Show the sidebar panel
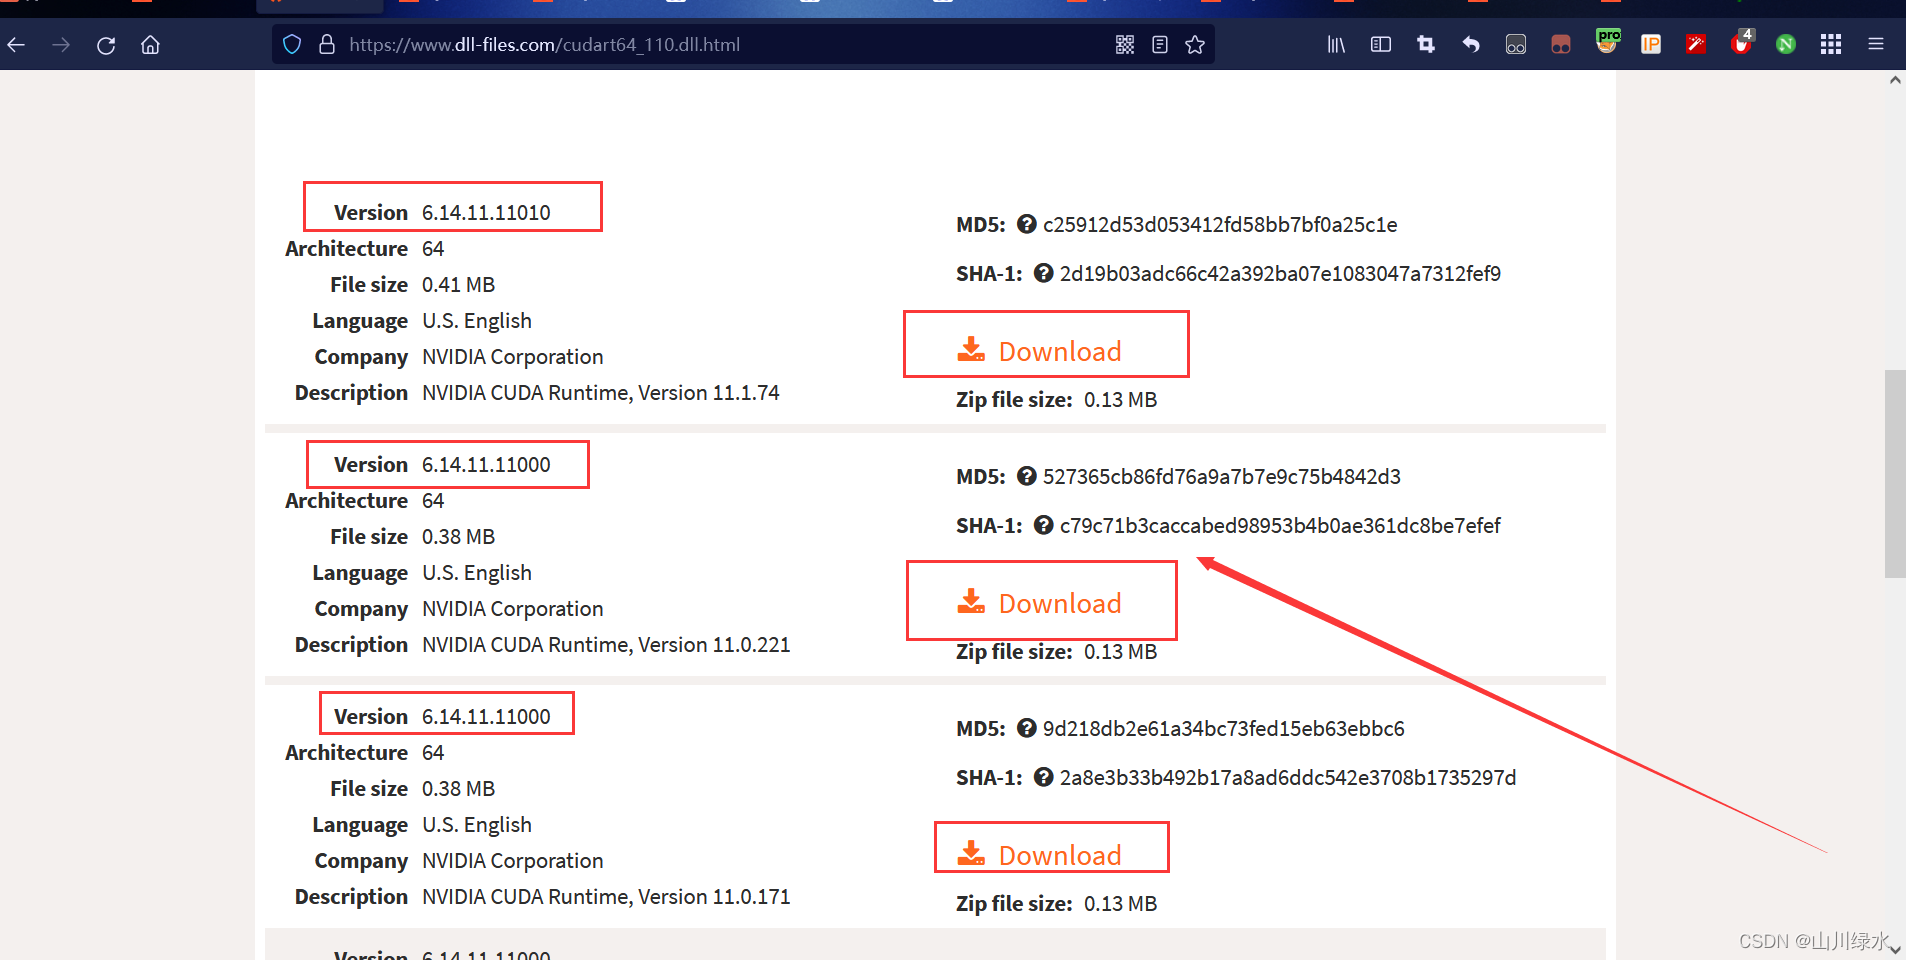 point(1381,45)
